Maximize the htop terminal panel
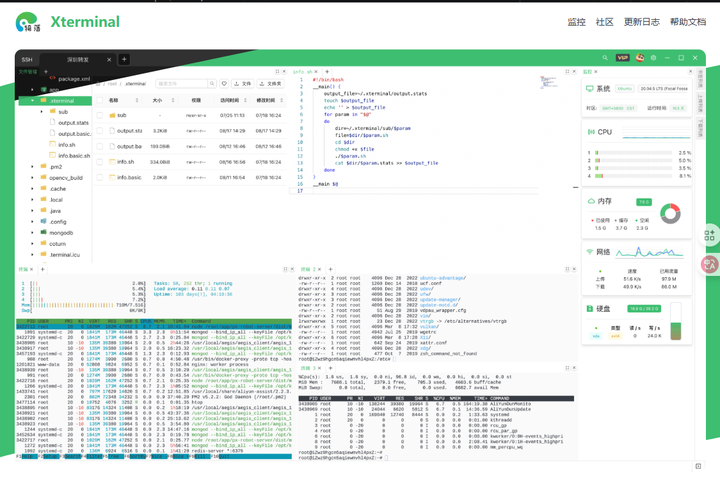 tap(285, 269)
